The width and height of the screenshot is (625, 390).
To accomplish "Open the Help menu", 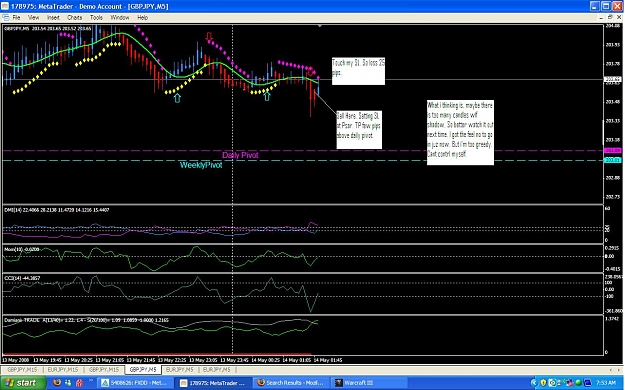I will pos(142,18).
